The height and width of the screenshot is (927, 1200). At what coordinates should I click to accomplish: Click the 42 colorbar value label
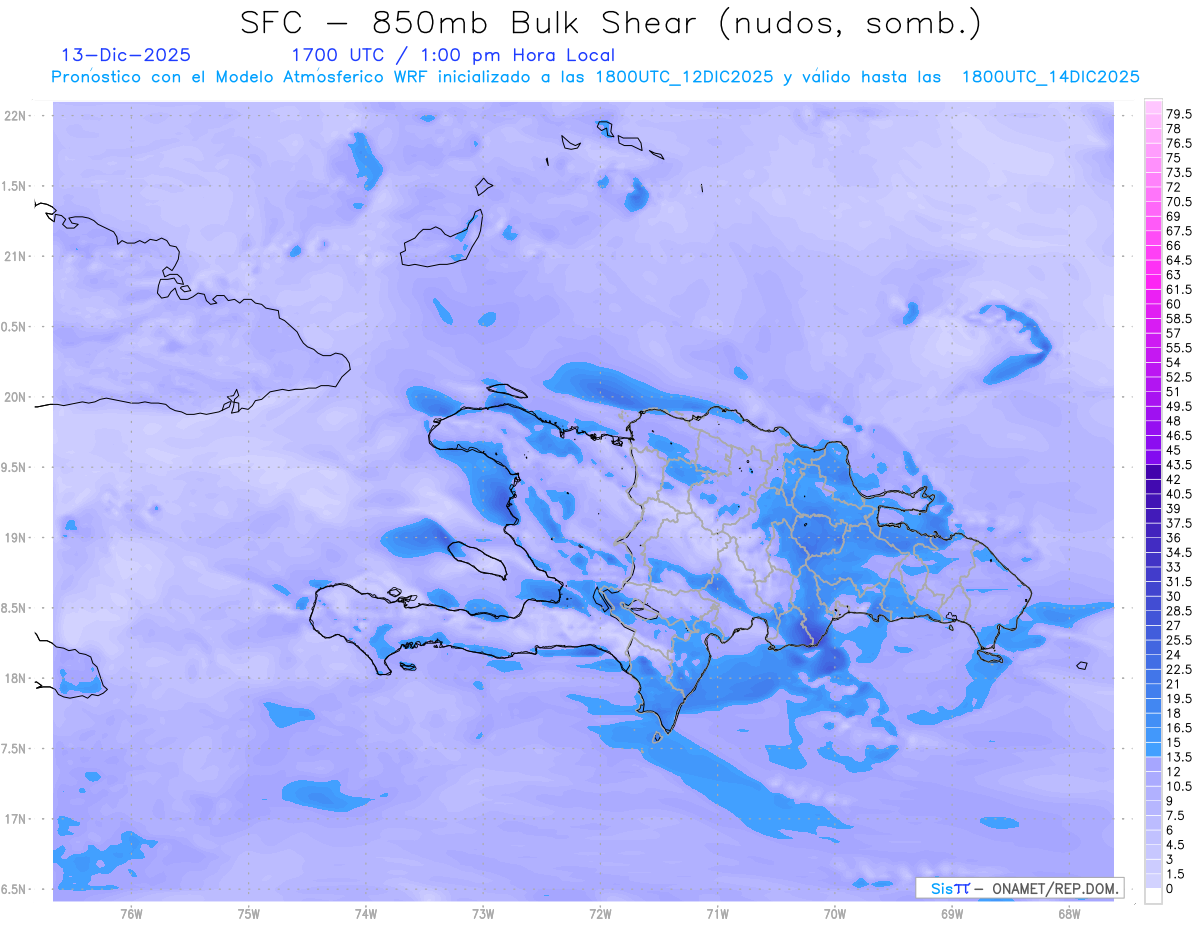tap(1173, 479)
